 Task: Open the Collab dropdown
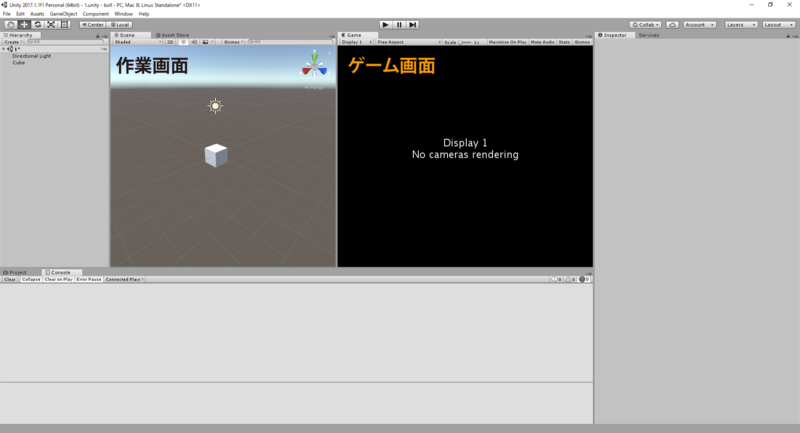pos(645,24)
